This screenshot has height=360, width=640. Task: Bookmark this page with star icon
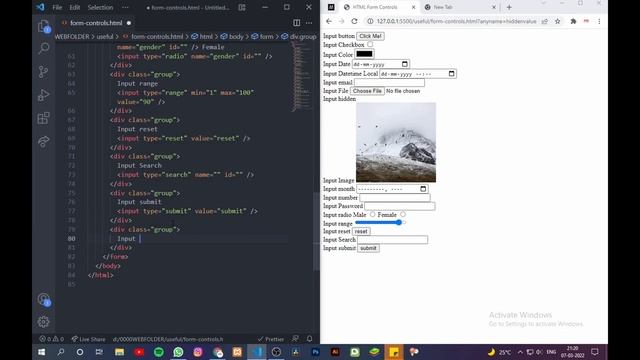[x=558, y=21]
